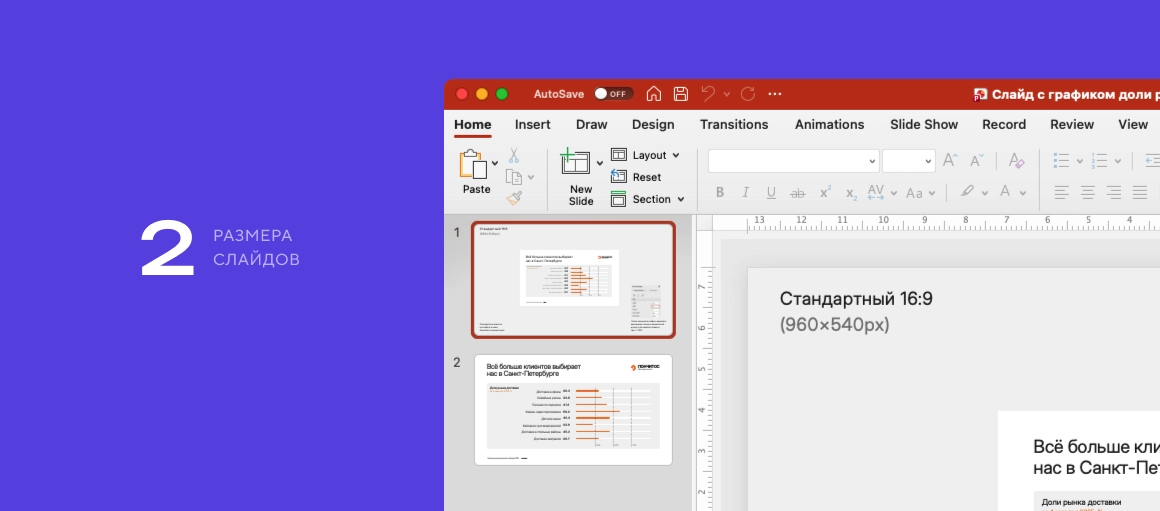Expand the Copy options arrow
Image resolution: width=1160 pixels, height=511 pixels.
pos(530,177)
